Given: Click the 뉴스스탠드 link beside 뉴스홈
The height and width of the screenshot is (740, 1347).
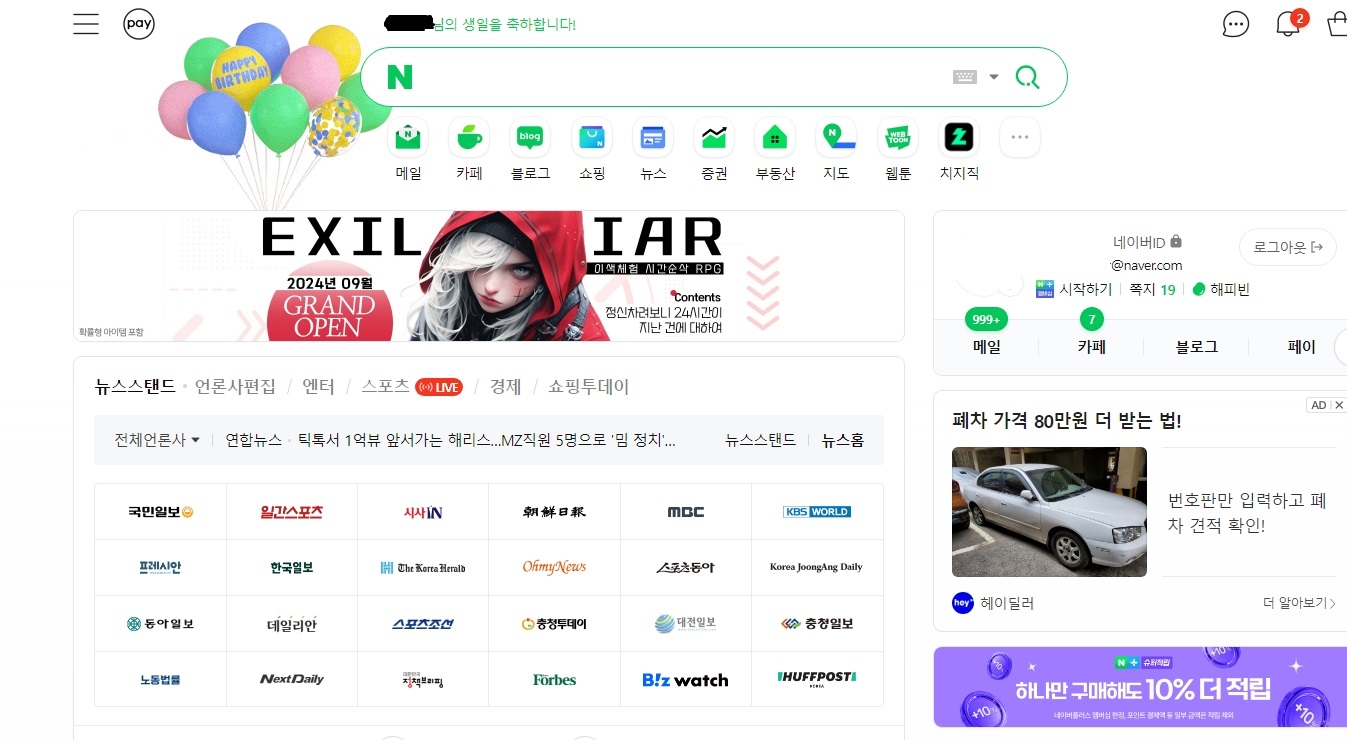Looking at the screenshot, I should click(x=760, y=440).
